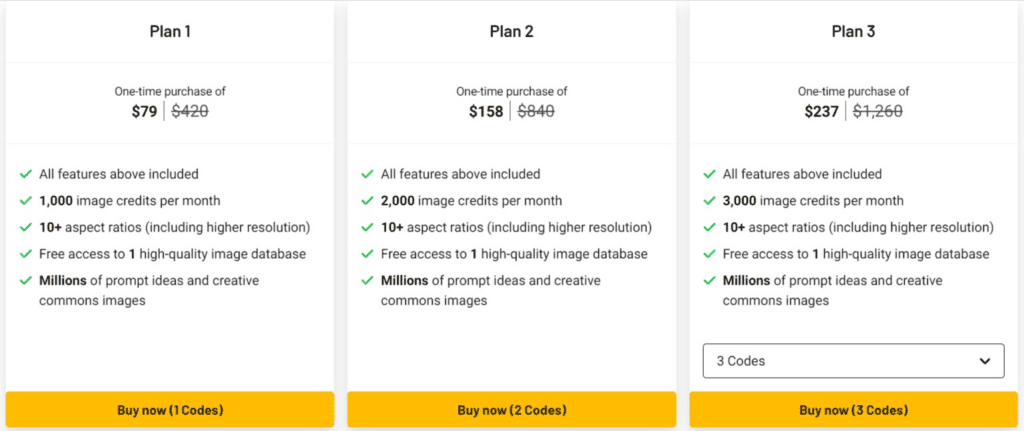Click the $79 price in Plan 1

[x=144, y=112]
